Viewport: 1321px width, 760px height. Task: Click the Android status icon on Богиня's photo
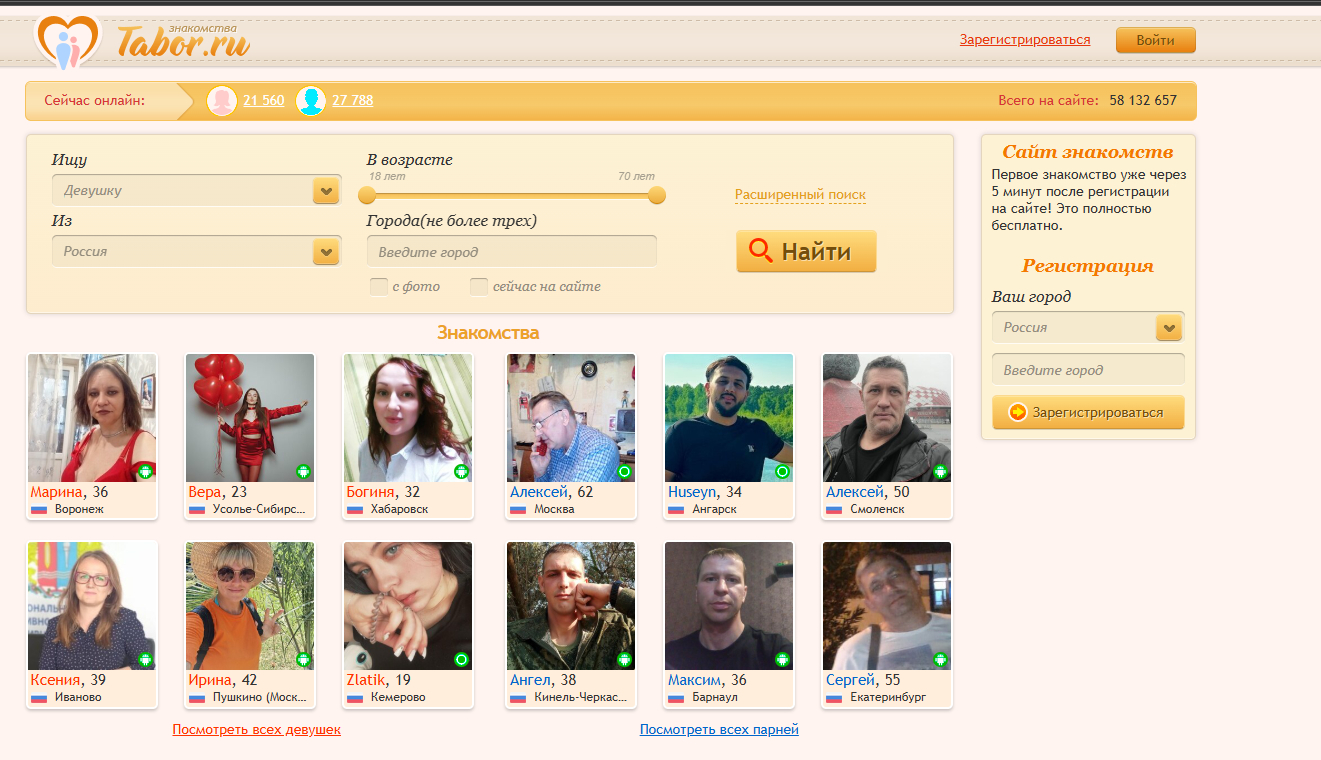tap(461, 471)
